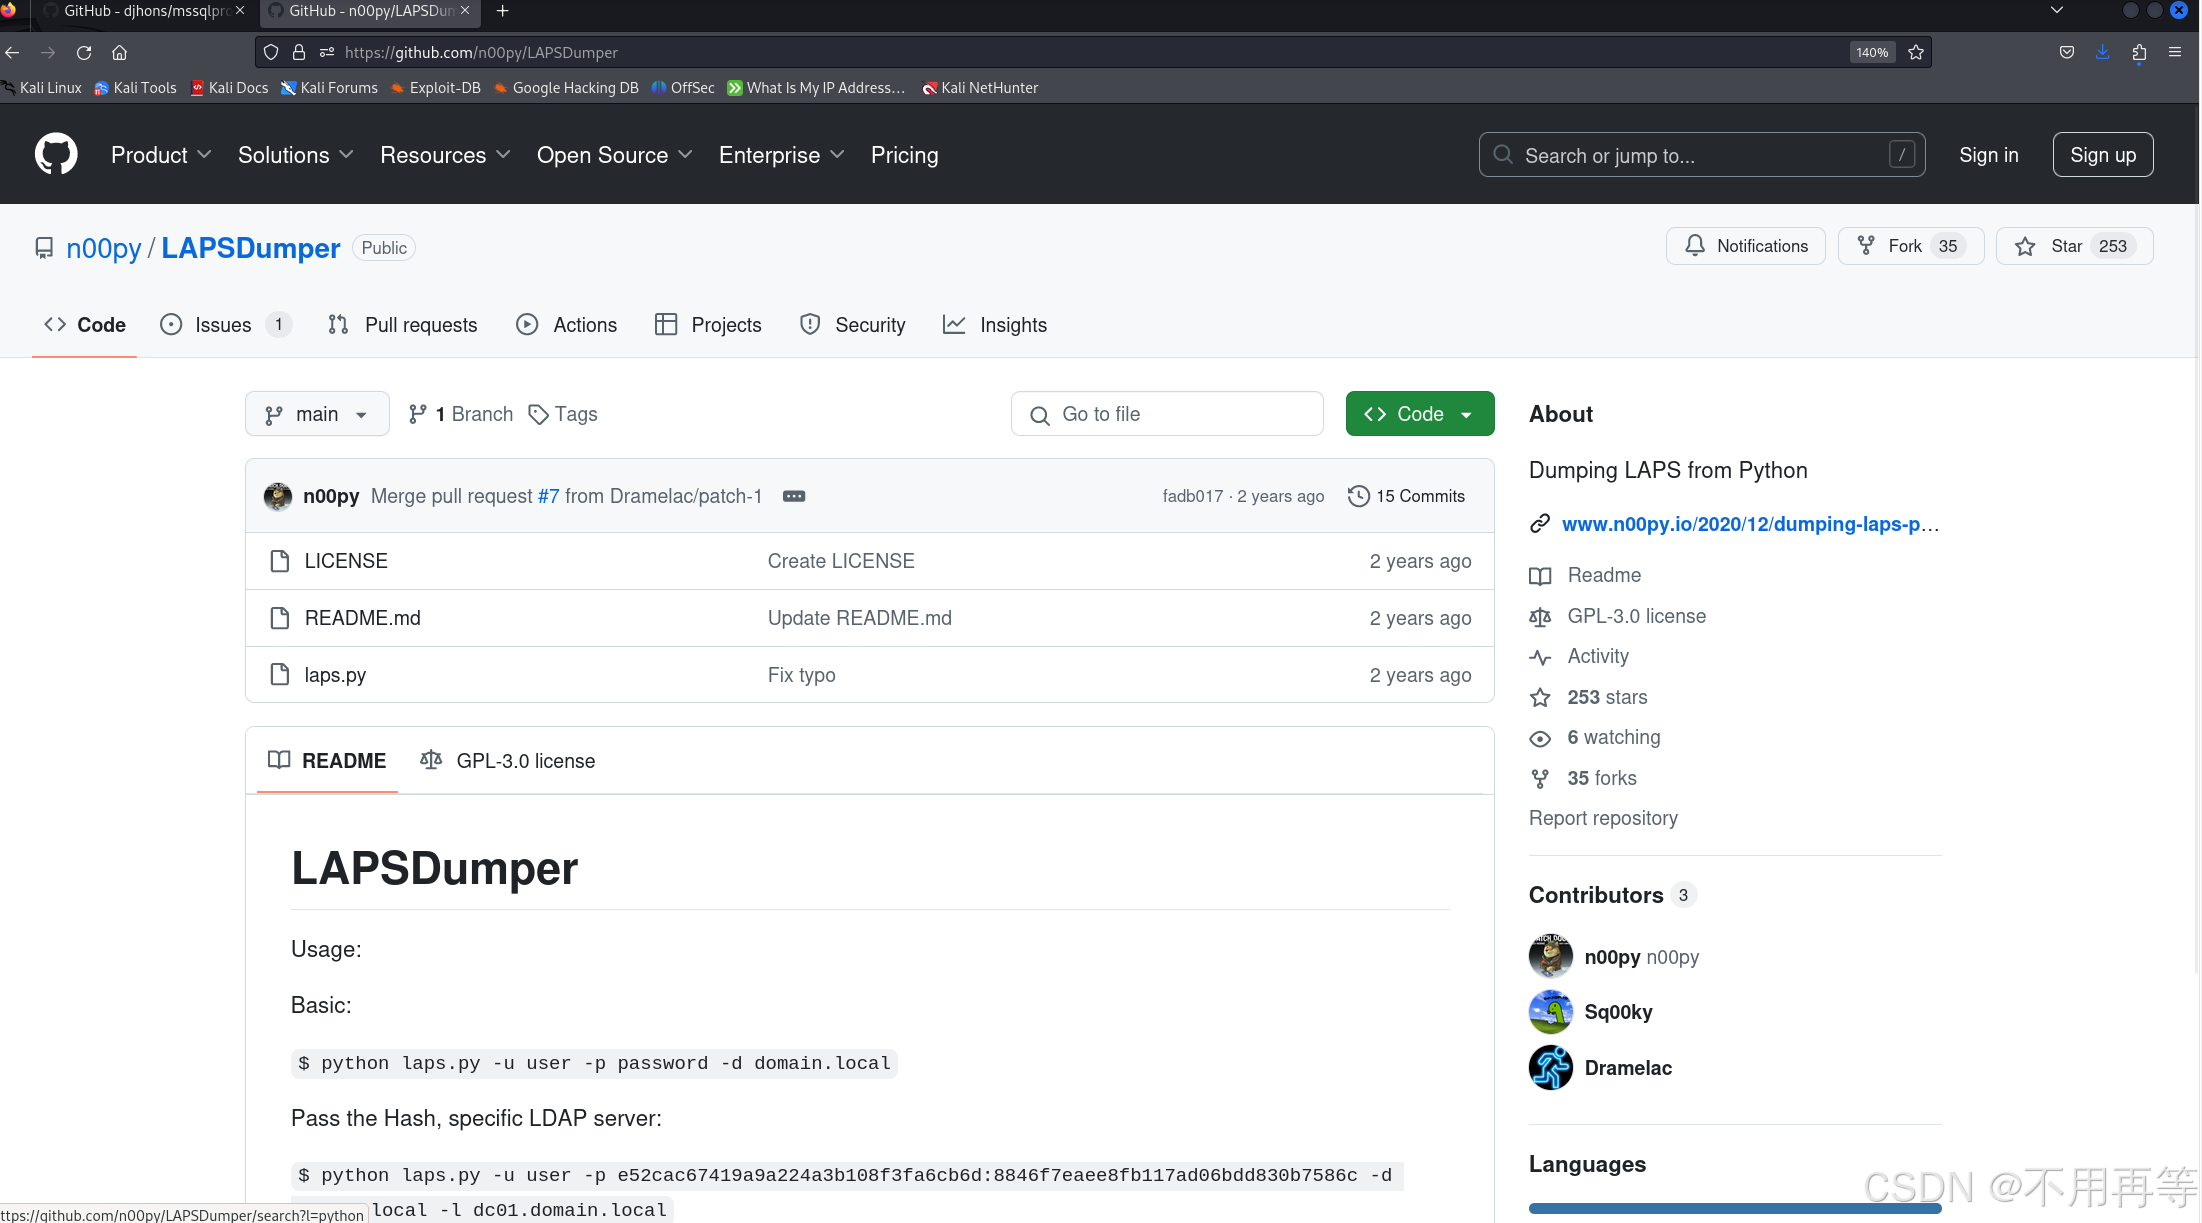Switch to the Issues tab
This screenshot has width=2202, height=1223.
(223, 325)
